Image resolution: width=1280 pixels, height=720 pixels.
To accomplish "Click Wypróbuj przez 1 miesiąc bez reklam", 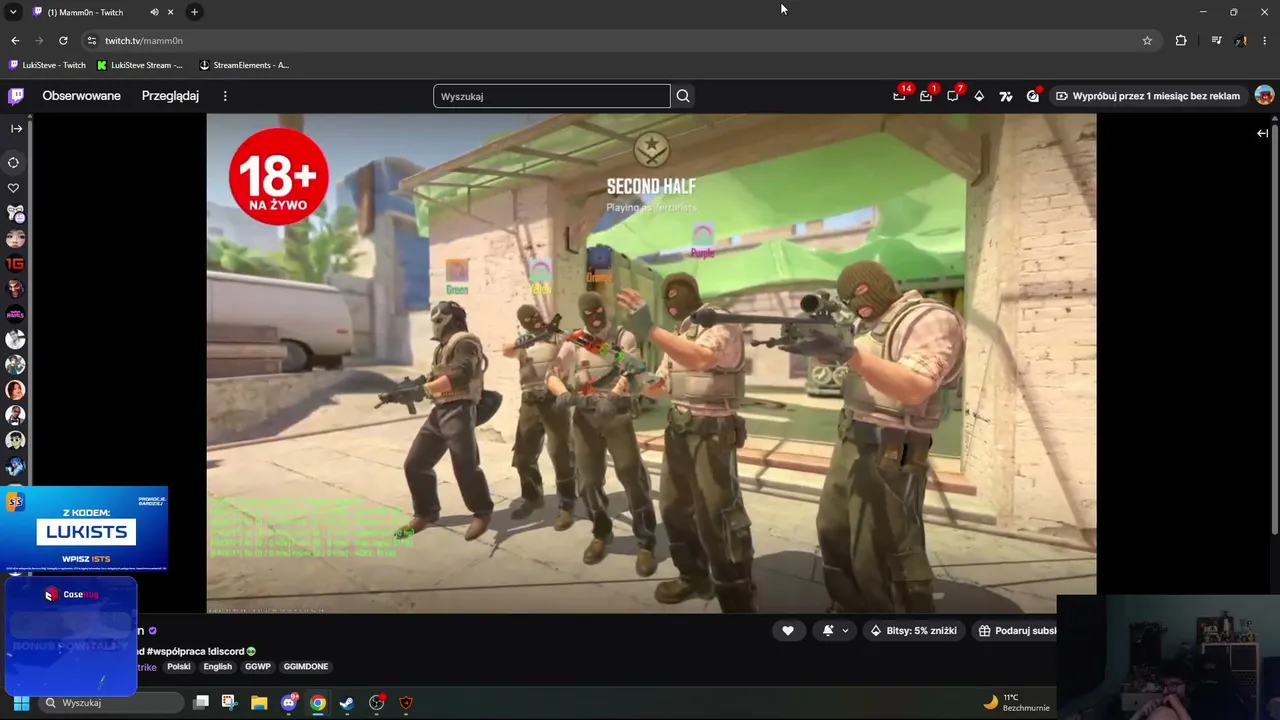I will click(x=1148, y=96).
